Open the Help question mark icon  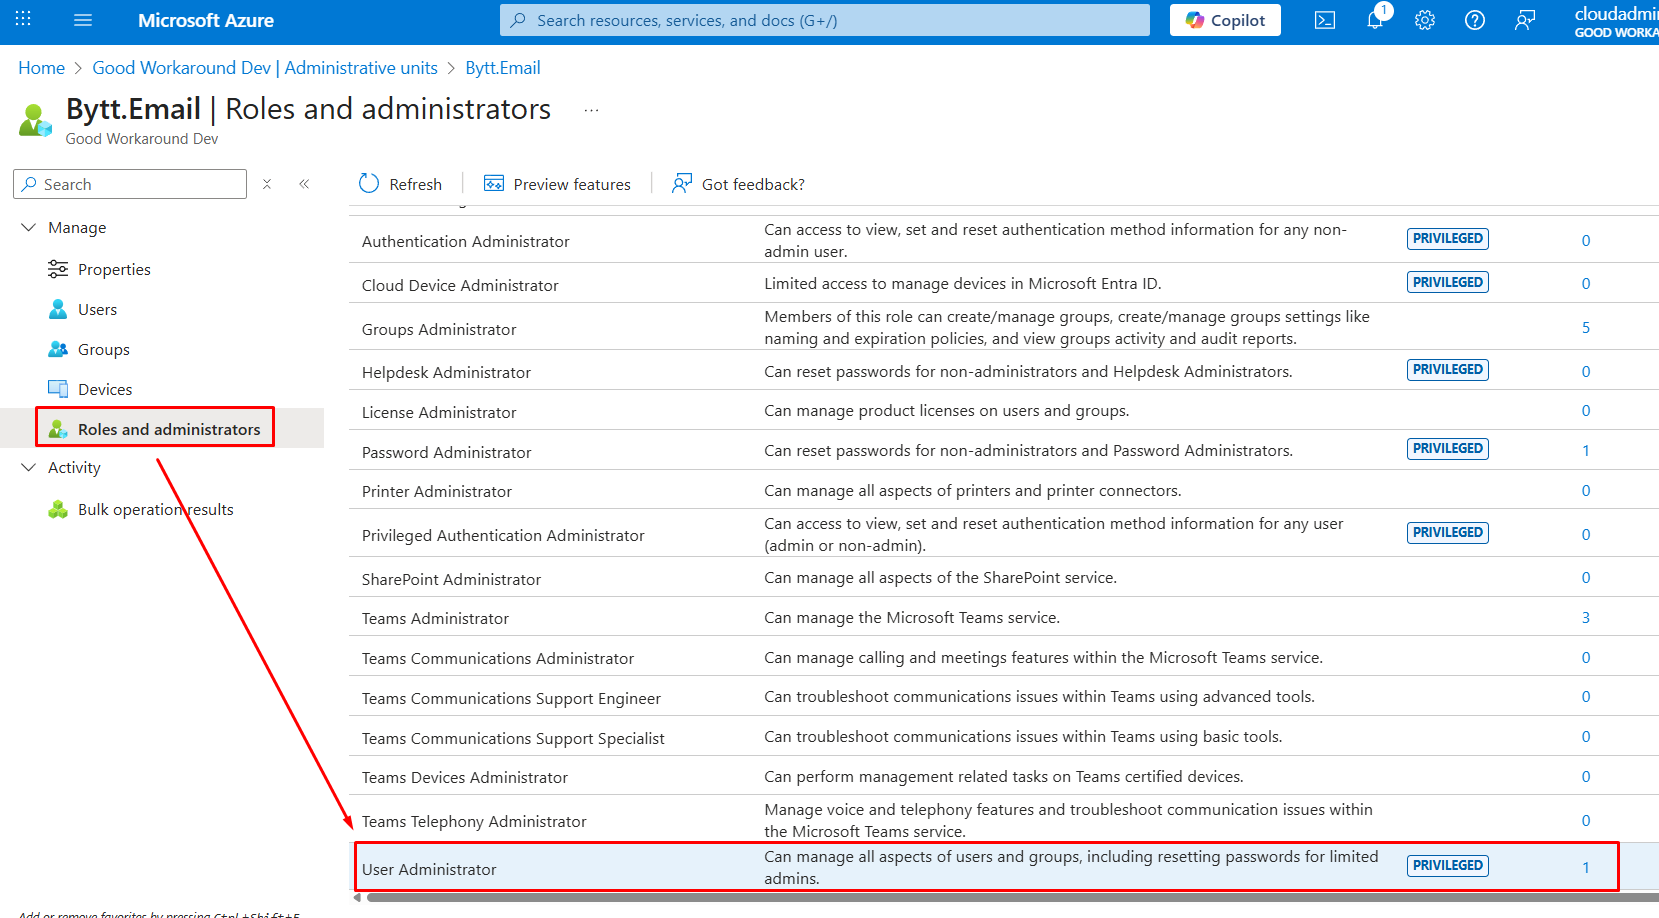pyautogui.click(x=1475, y=20)
